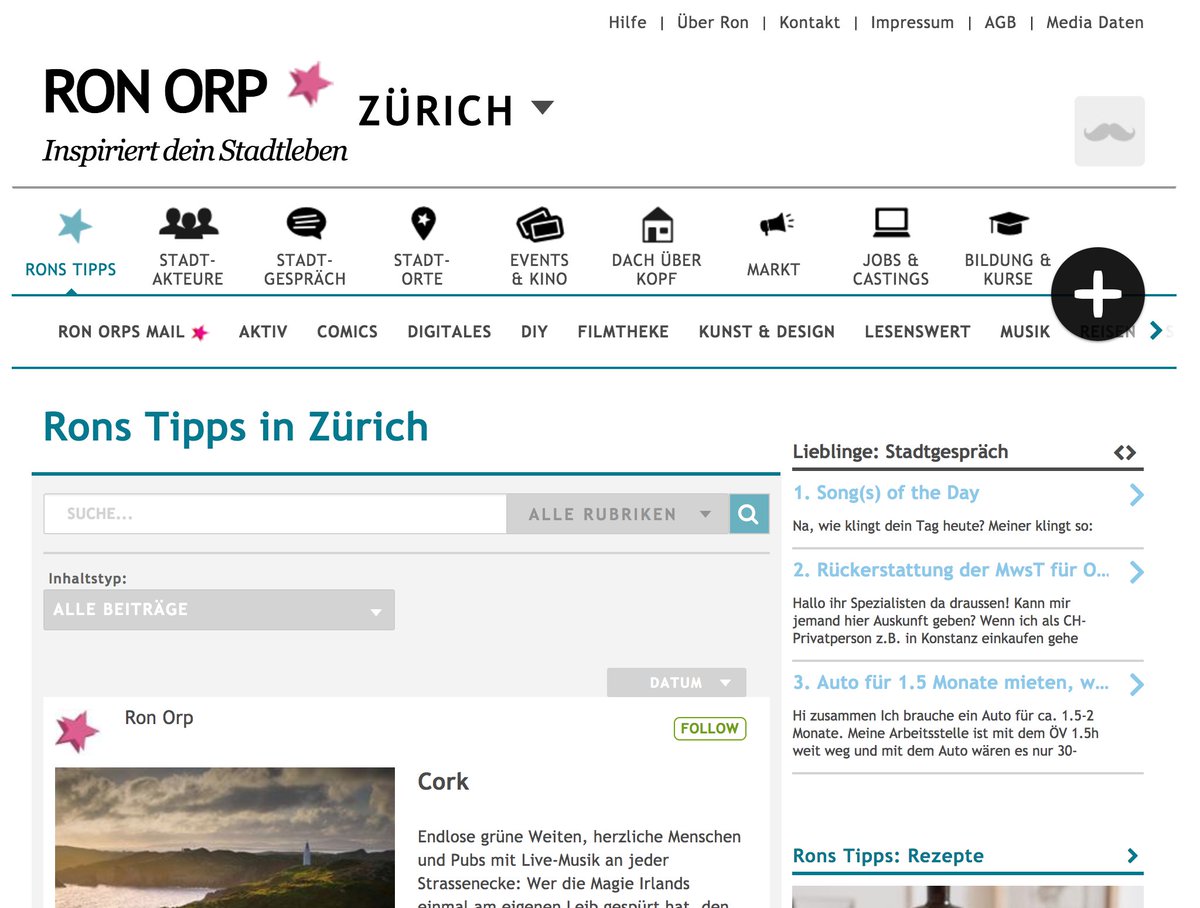The image size is (1200, 908).
Task: Open the Alle Rubriken dropdown
Action: 618,514
